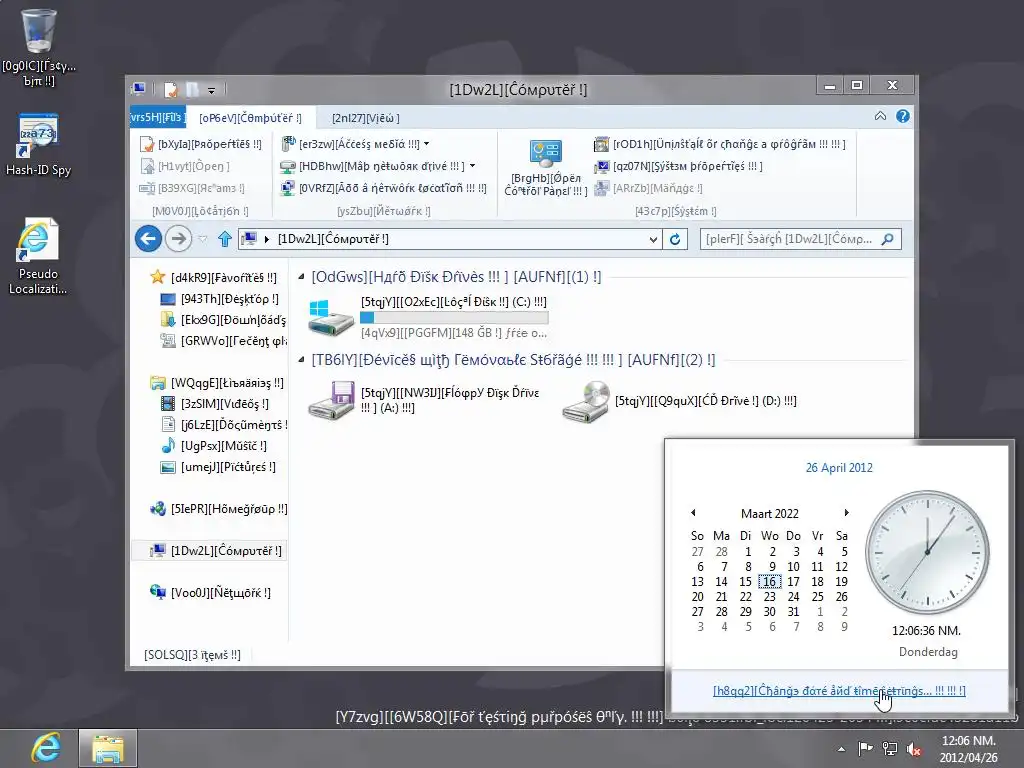Click the back navigation arrow
This screenshot has height=768, width=1024.
pos(148,238)
